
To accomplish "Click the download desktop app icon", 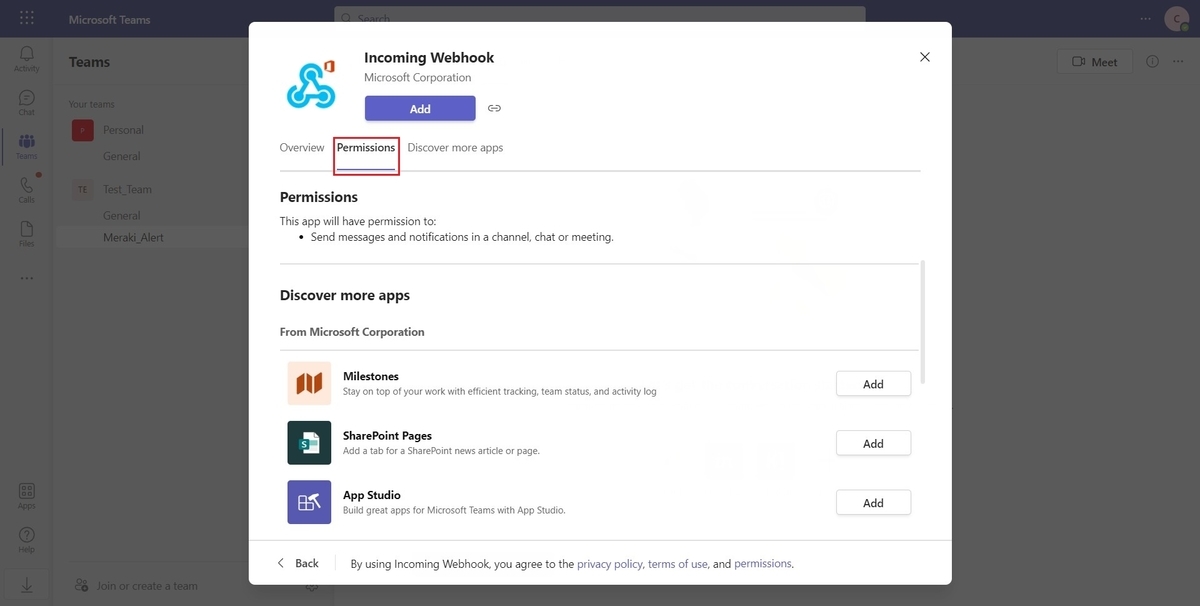I will click(x=26, y=586).
